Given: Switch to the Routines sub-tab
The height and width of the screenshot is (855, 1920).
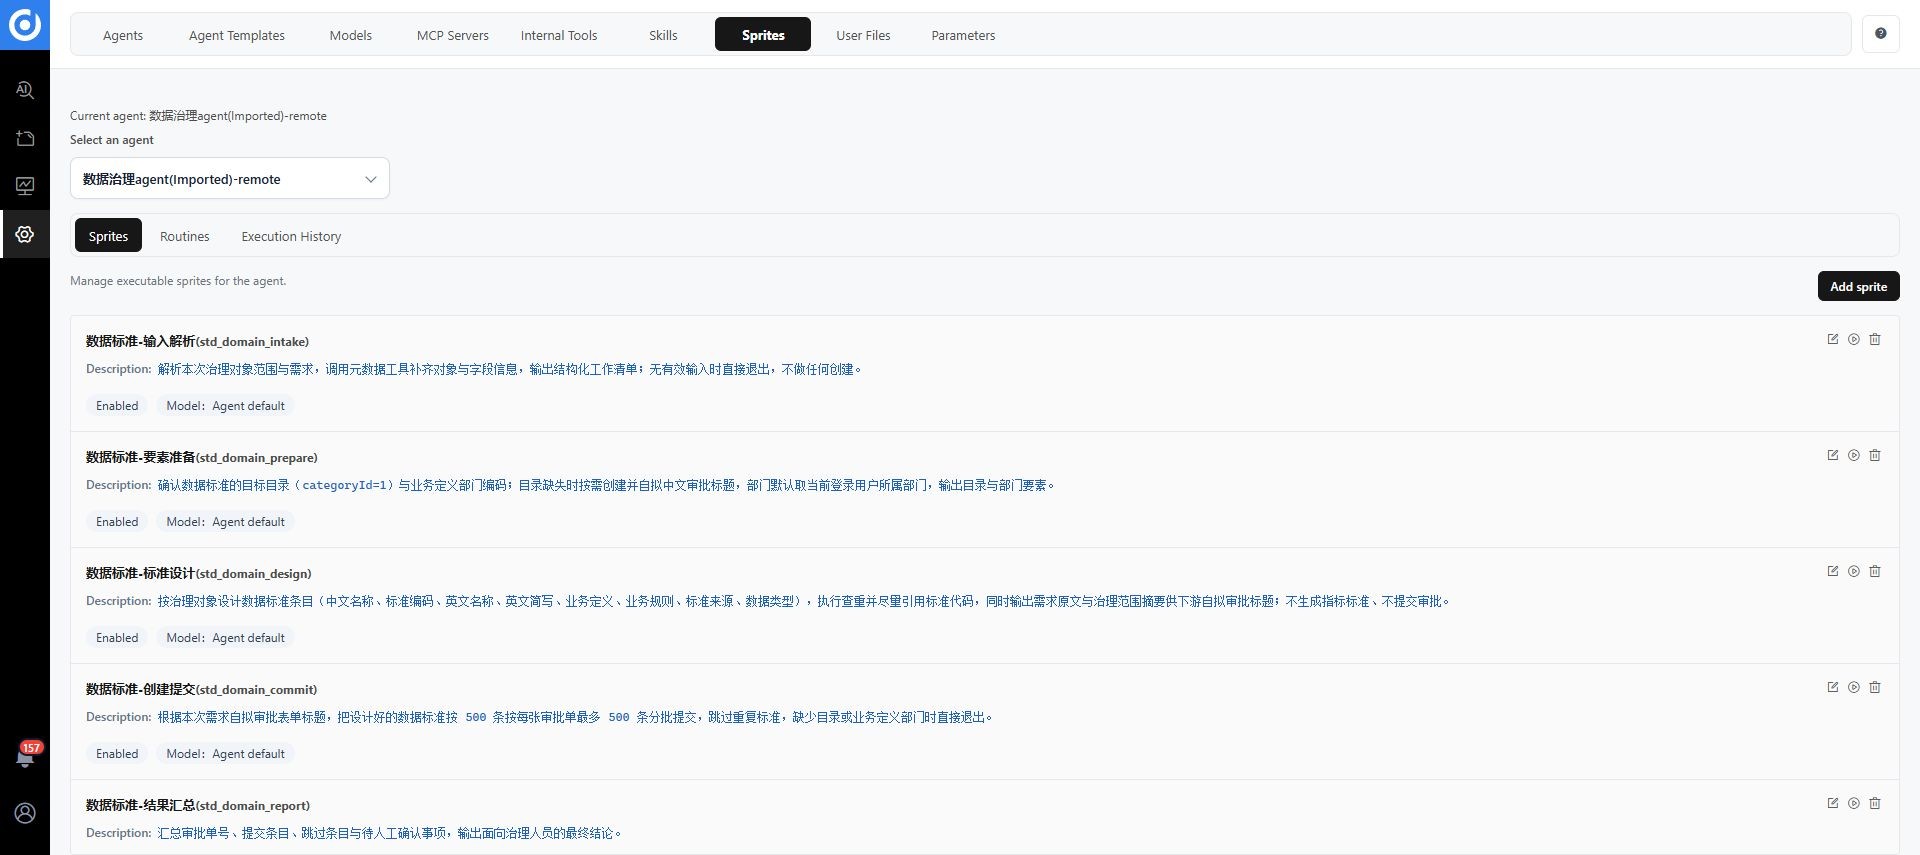Looking at the screenshot, I should point(185,236).
